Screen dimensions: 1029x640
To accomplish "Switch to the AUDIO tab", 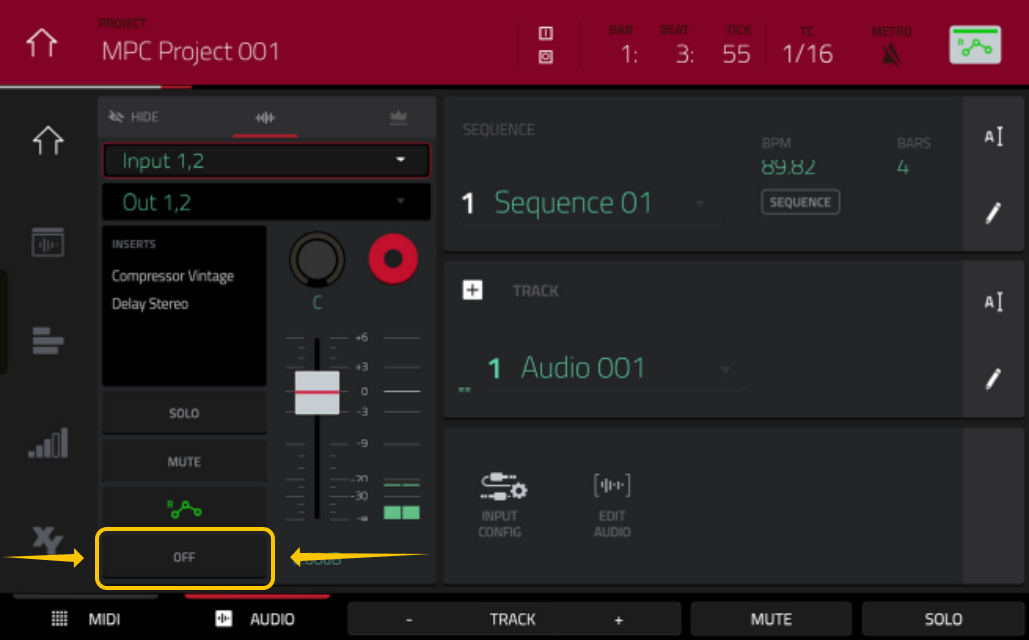I will click(x=256, y=619).
